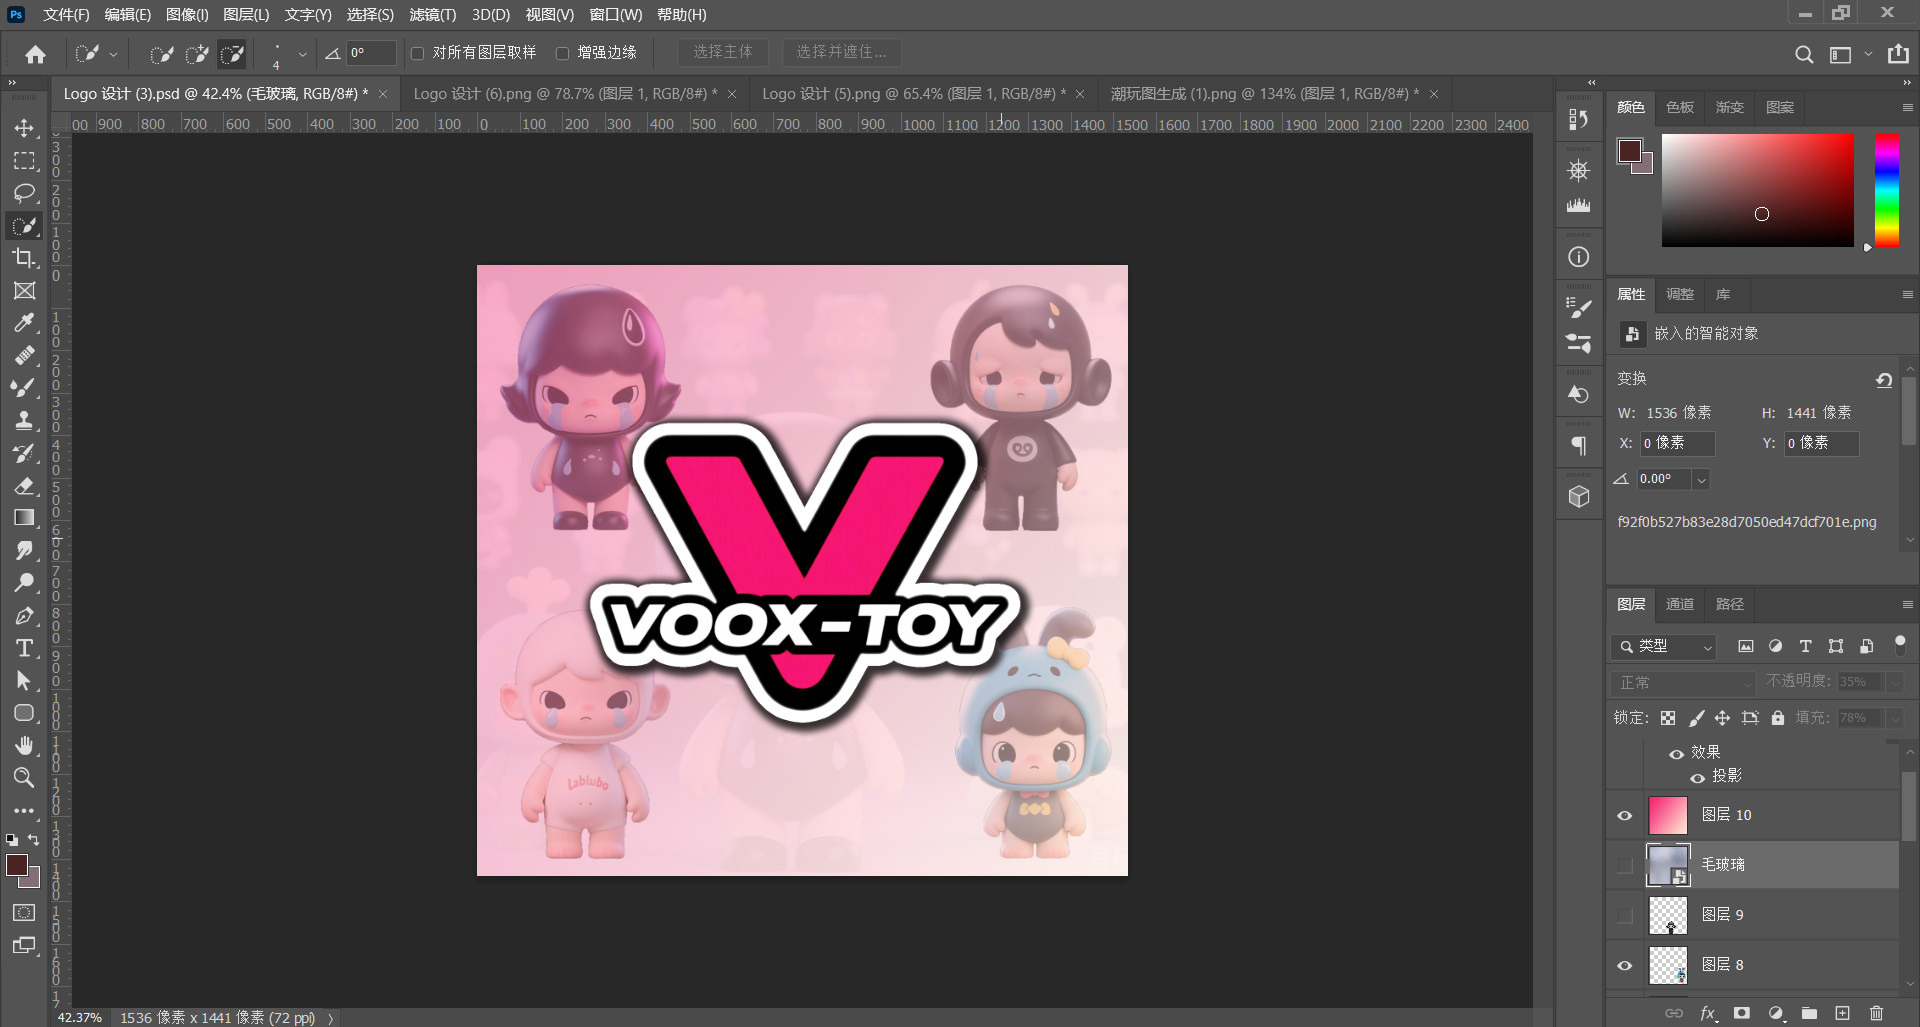Pick a color in the color field
The height and width of the screenshot is (1027, 1920).
coord(1758,190)
